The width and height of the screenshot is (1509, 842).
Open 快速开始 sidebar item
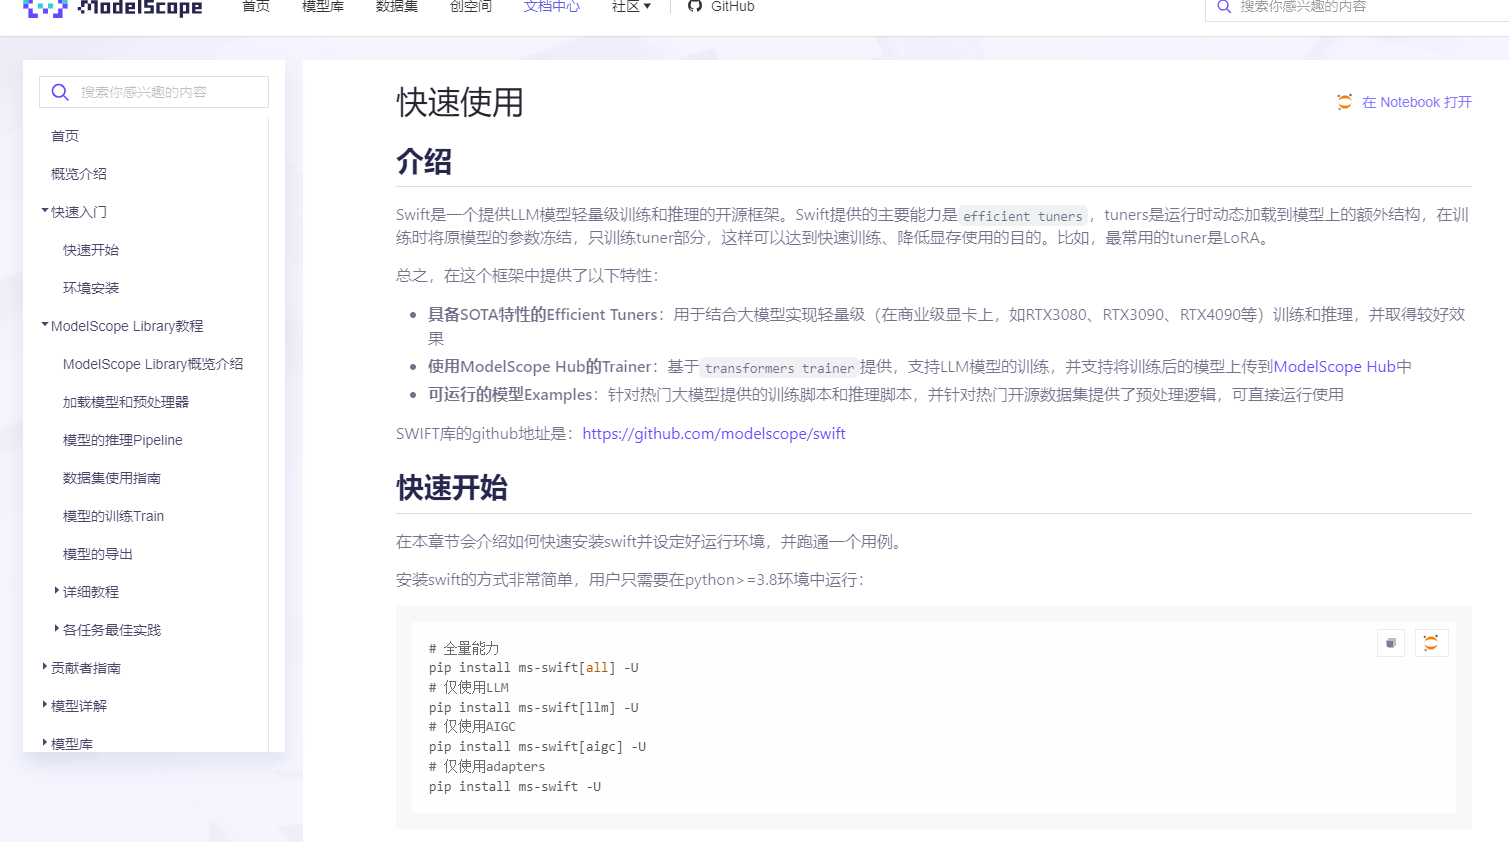tap(91, 250)
